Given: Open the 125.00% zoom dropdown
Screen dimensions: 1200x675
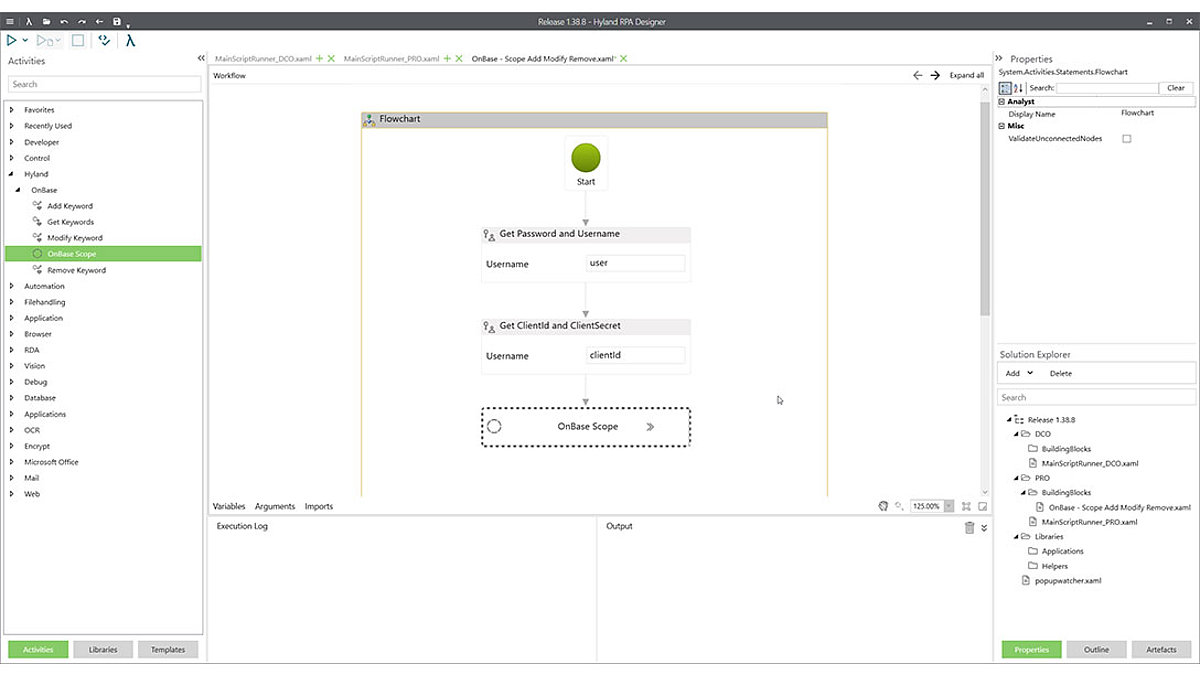Looking at the screenshot, I should (x=949, y=507).
